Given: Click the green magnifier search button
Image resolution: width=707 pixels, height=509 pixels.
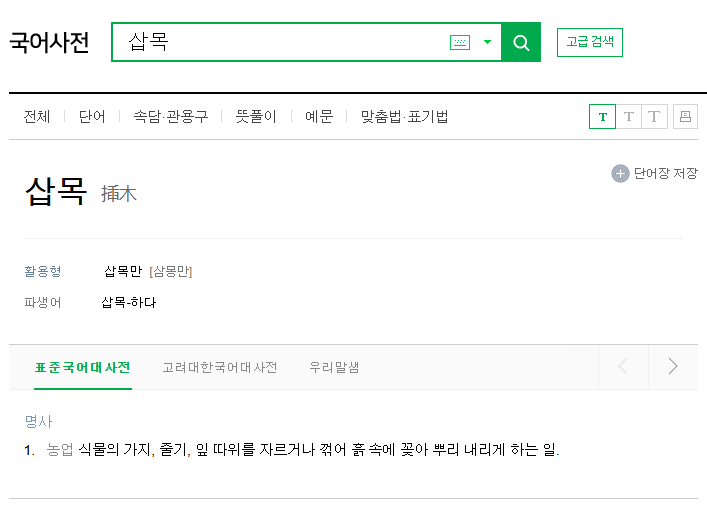Looking at the screenshot, I should (521, 42).
